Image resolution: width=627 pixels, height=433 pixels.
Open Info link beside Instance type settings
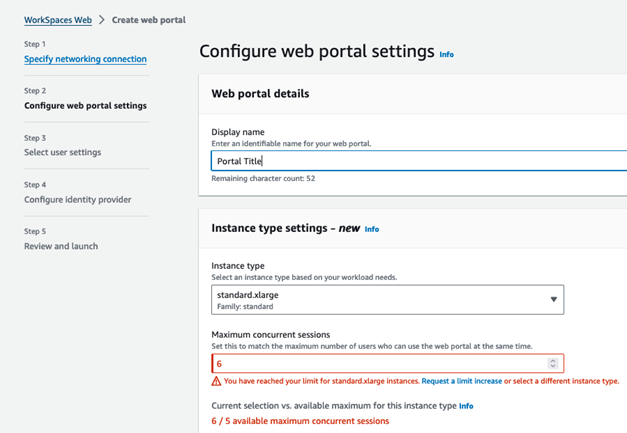371,229
